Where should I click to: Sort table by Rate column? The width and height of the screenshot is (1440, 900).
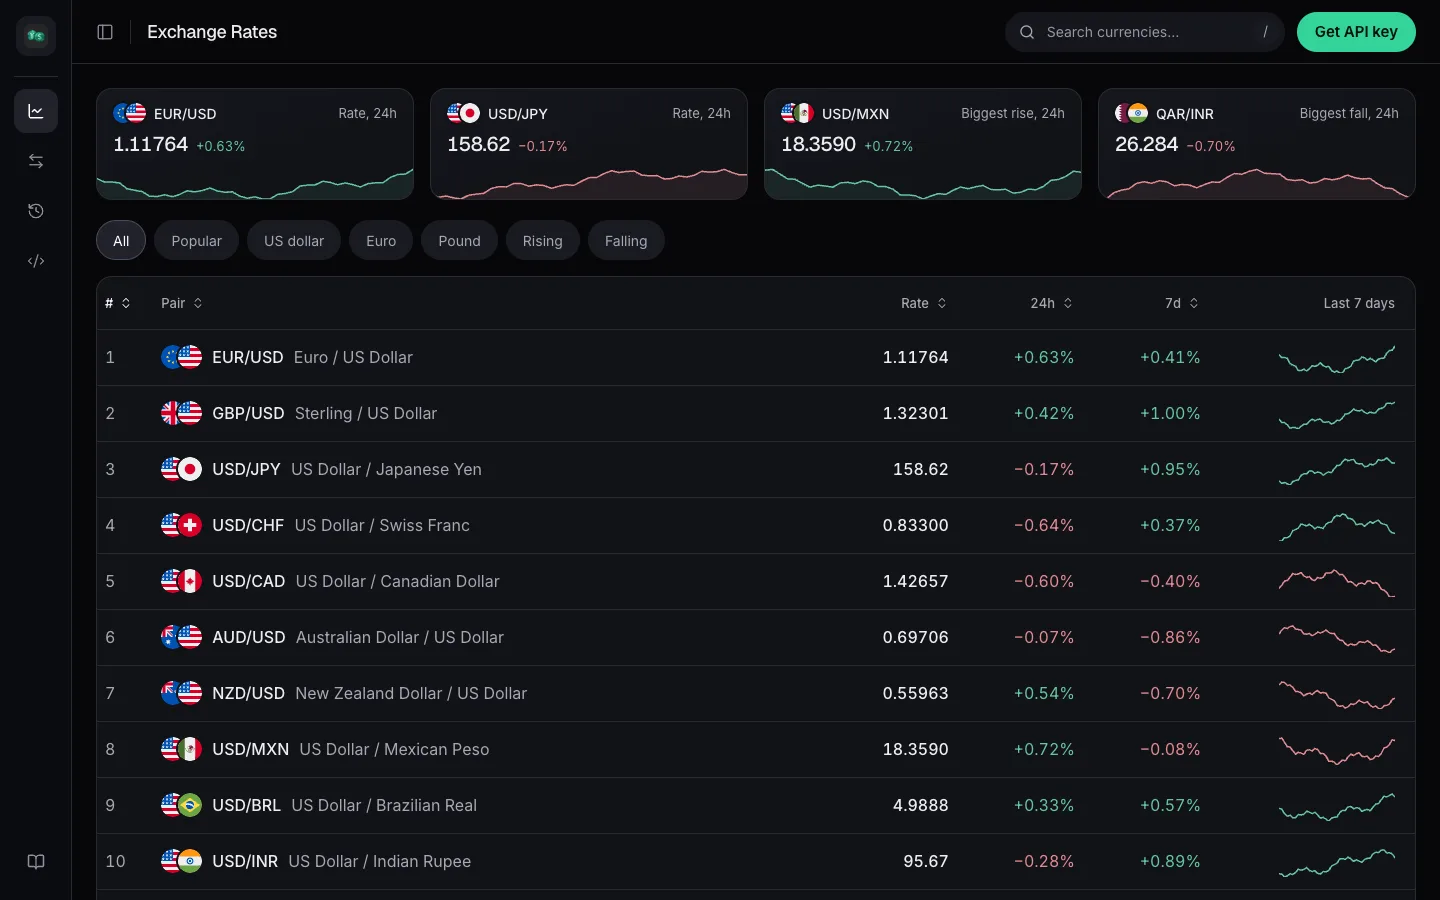point(924,303)
